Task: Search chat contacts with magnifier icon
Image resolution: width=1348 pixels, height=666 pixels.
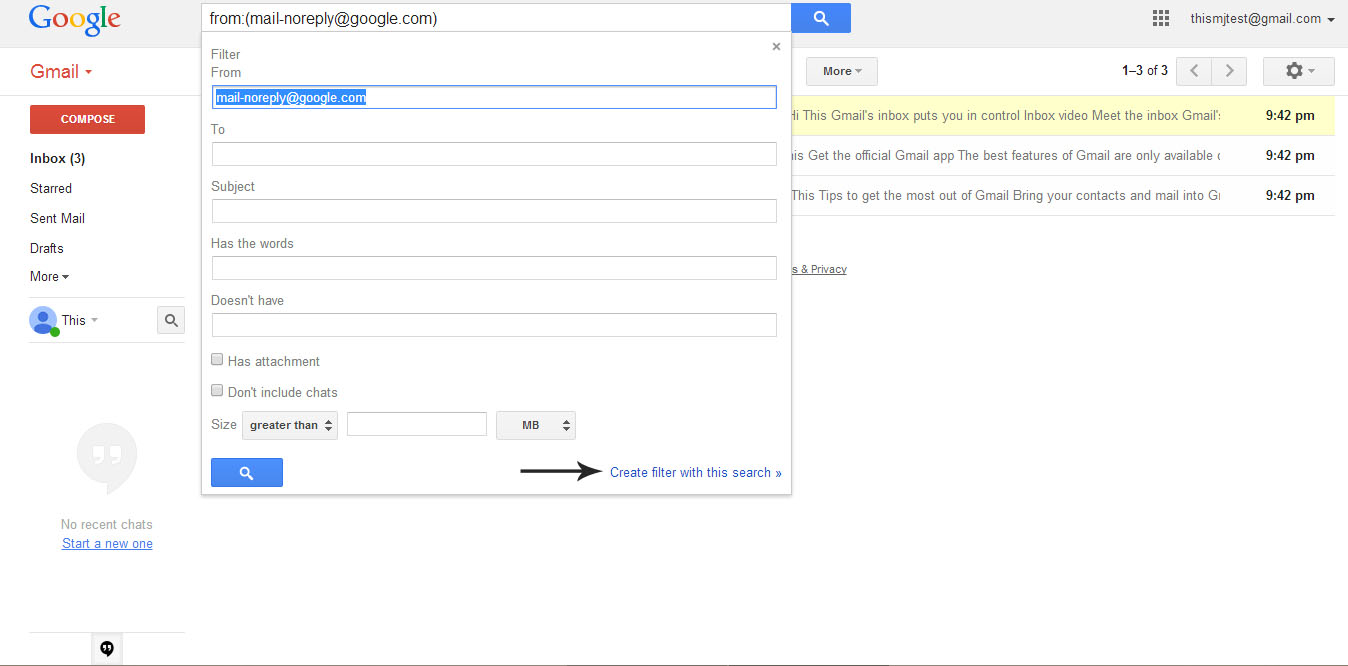Action: point(171,320)
